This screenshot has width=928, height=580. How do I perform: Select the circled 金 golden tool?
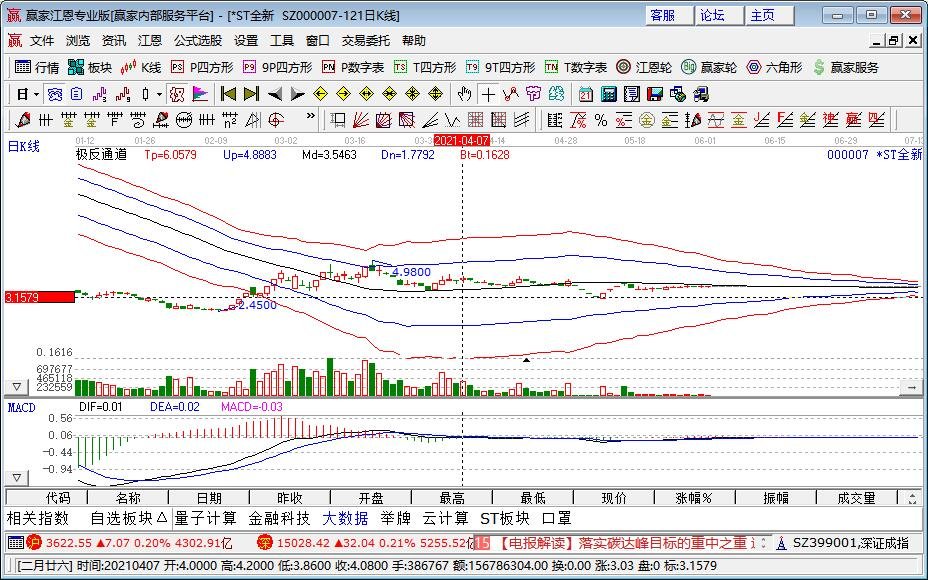pyautogui.click(x=647, y=120)
